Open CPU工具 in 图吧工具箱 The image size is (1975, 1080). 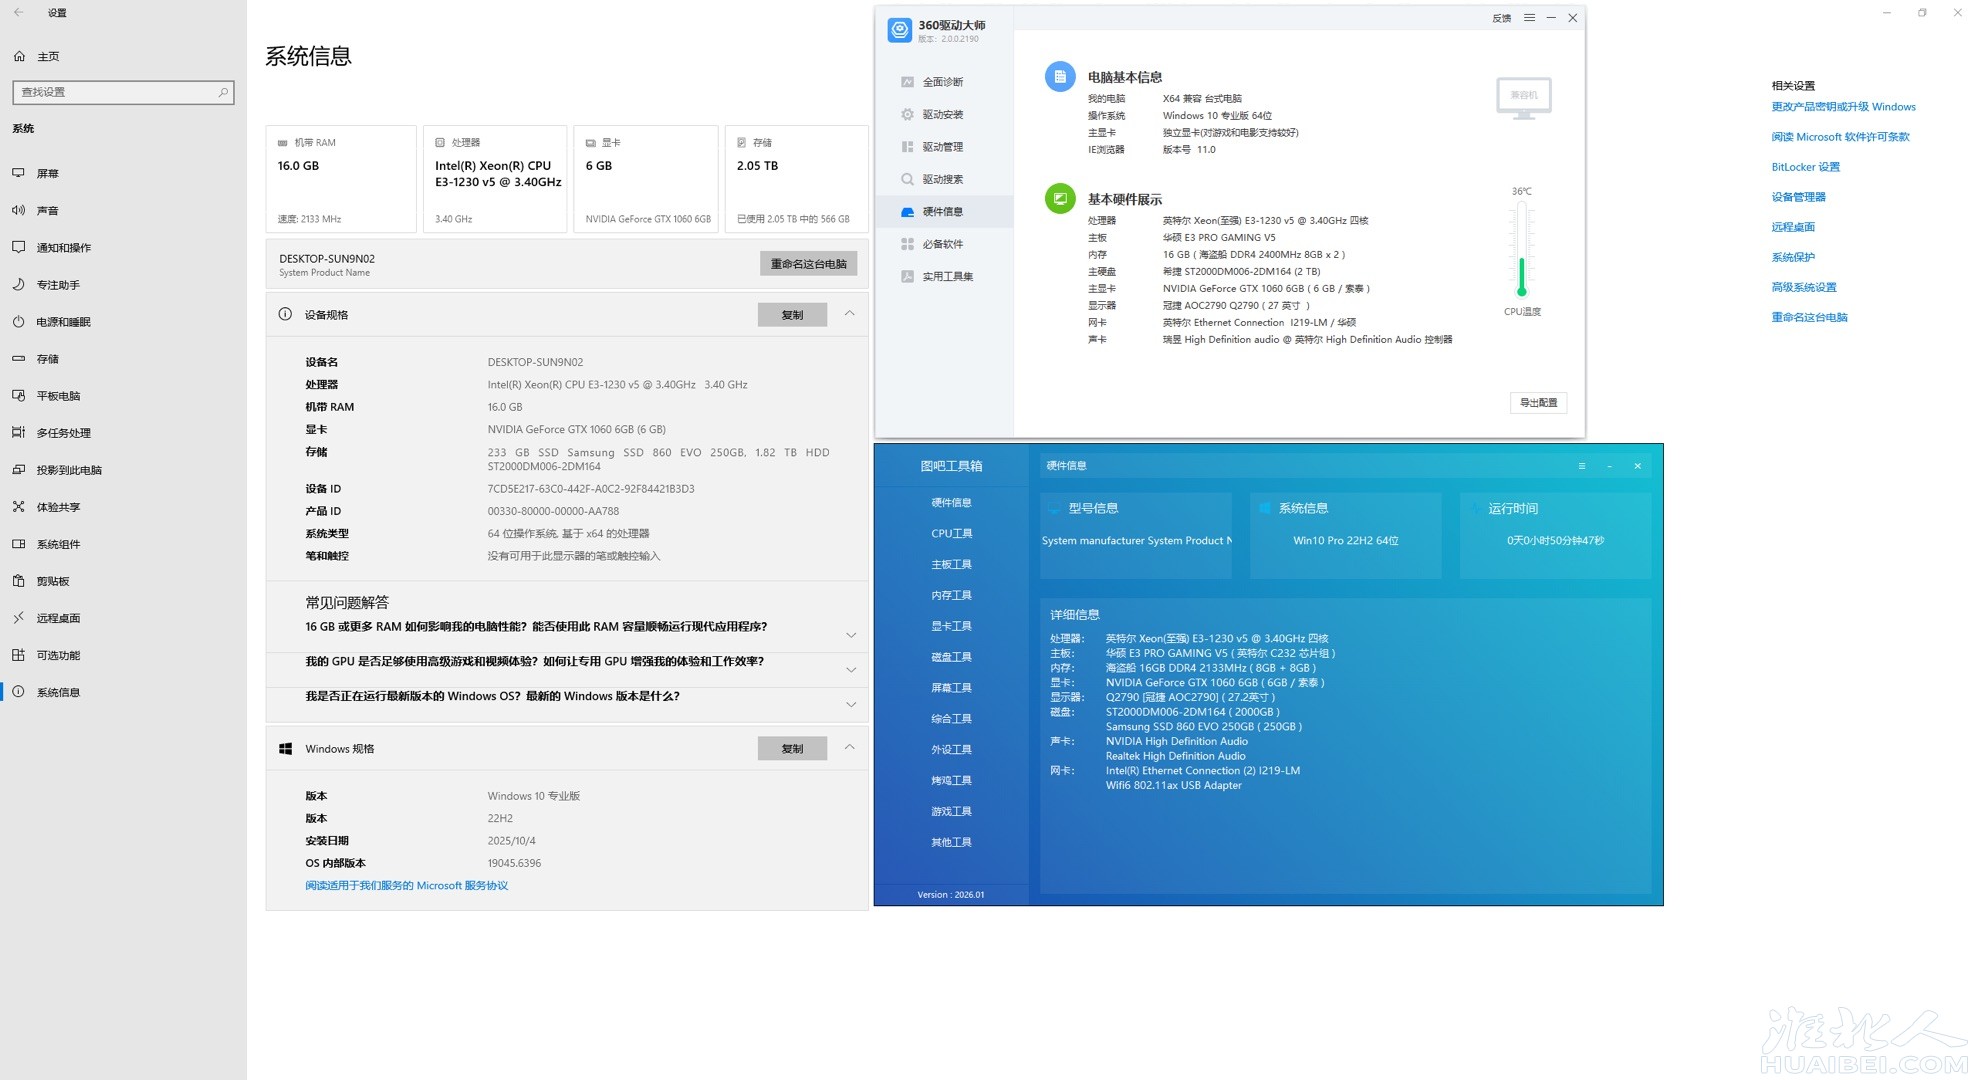pos(951,534)
